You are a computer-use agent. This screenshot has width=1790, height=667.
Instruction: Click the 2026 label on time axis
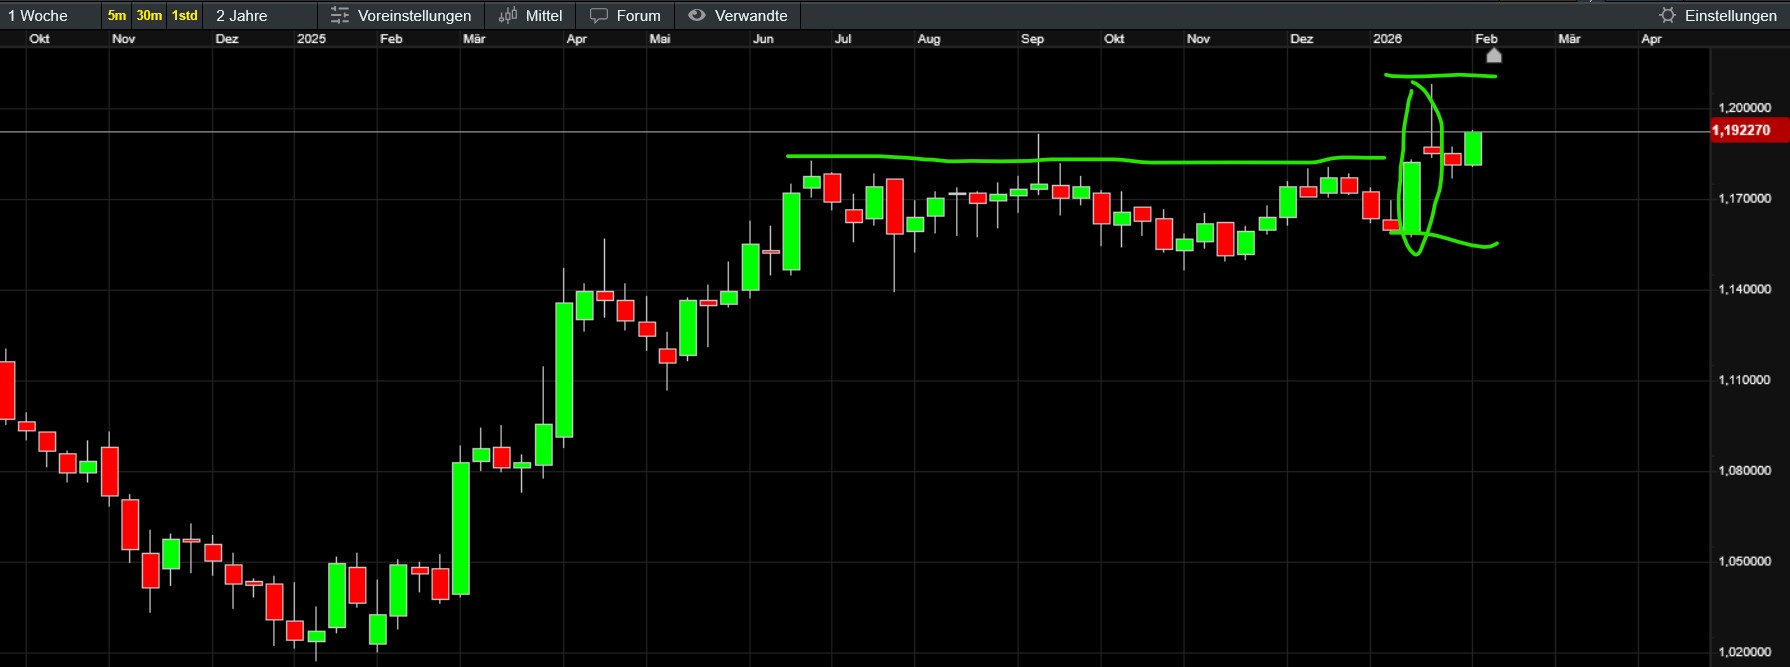tap(1387, 39)
